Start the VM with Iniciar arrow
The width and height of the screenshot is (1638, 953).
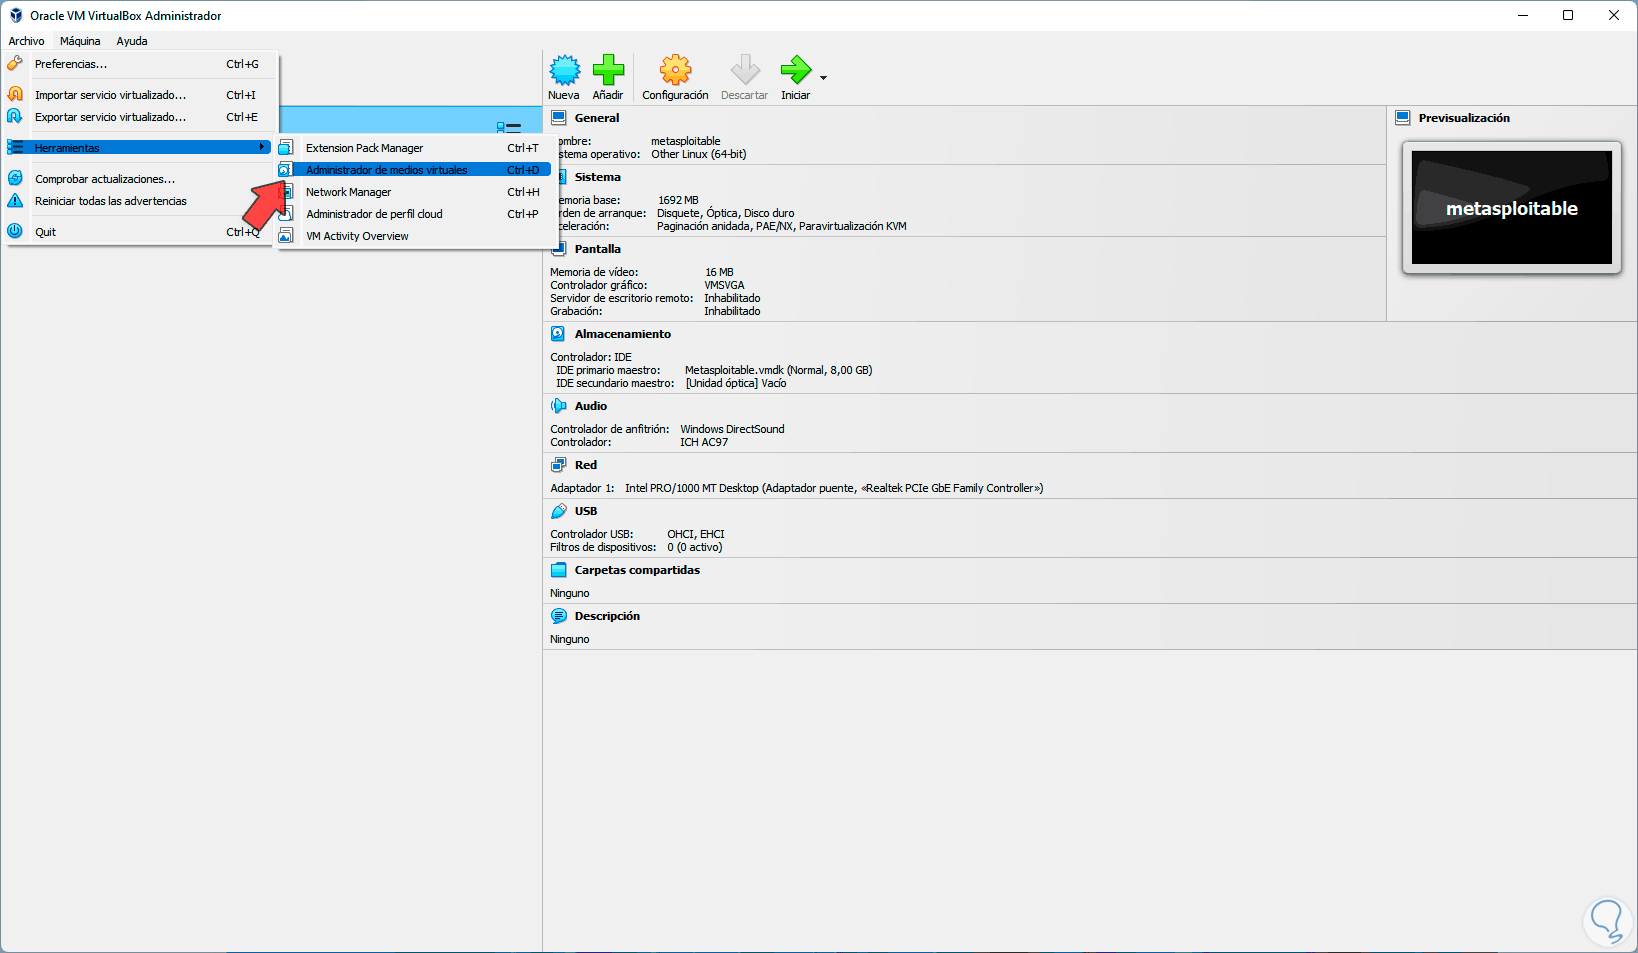[796, 70]
